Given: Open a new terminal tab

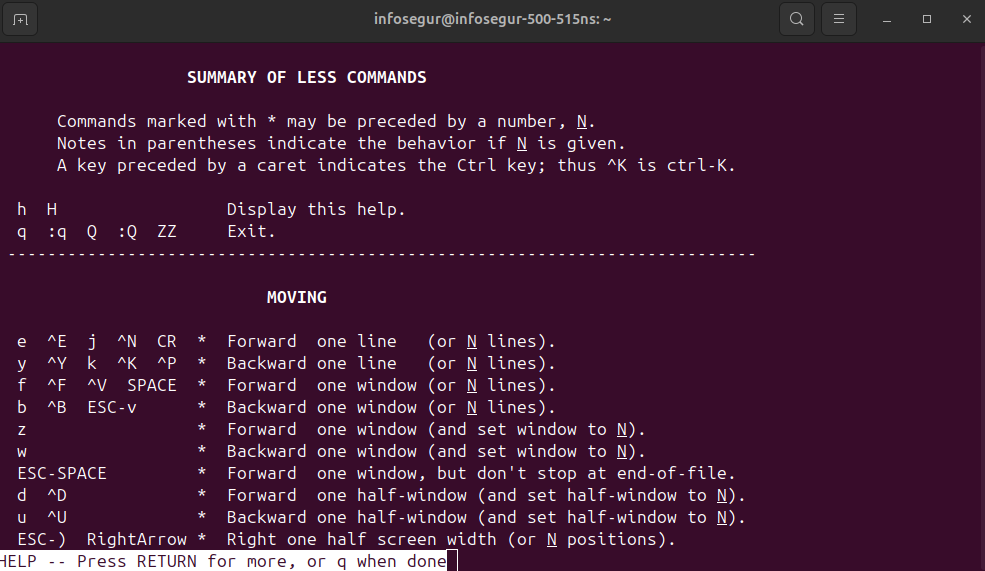Looking at the screenshot, I should (x=21, y=19).
